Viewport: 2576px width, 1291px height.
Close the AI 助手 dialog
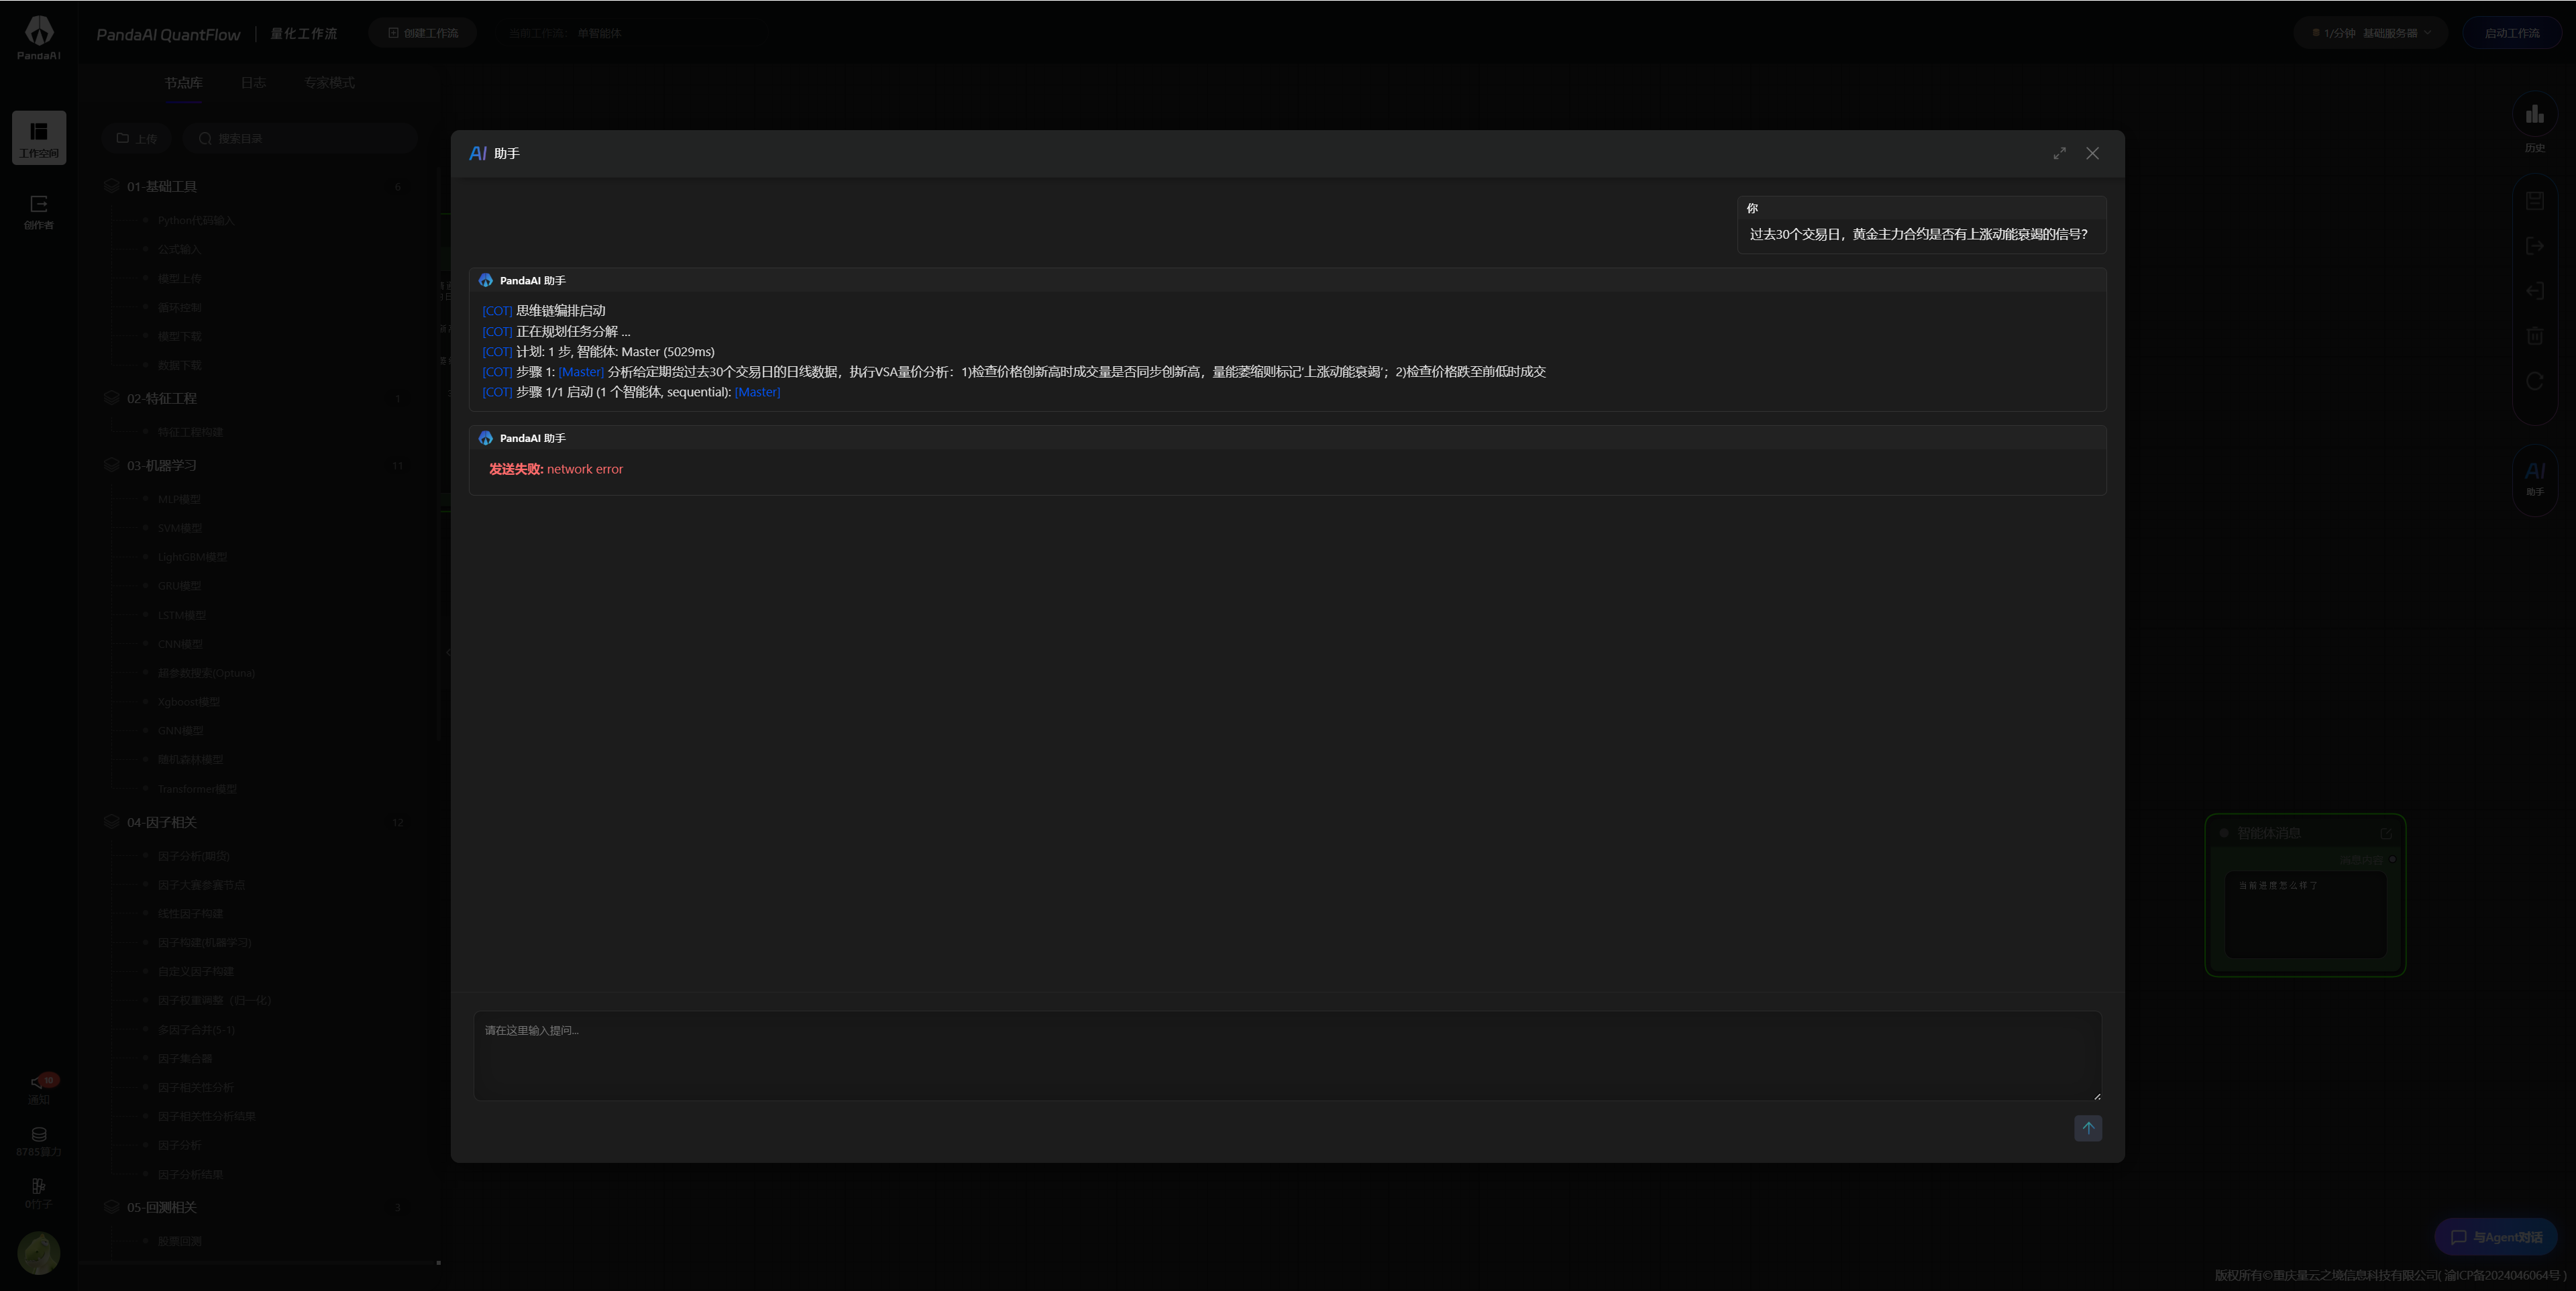pos(2092,153)
